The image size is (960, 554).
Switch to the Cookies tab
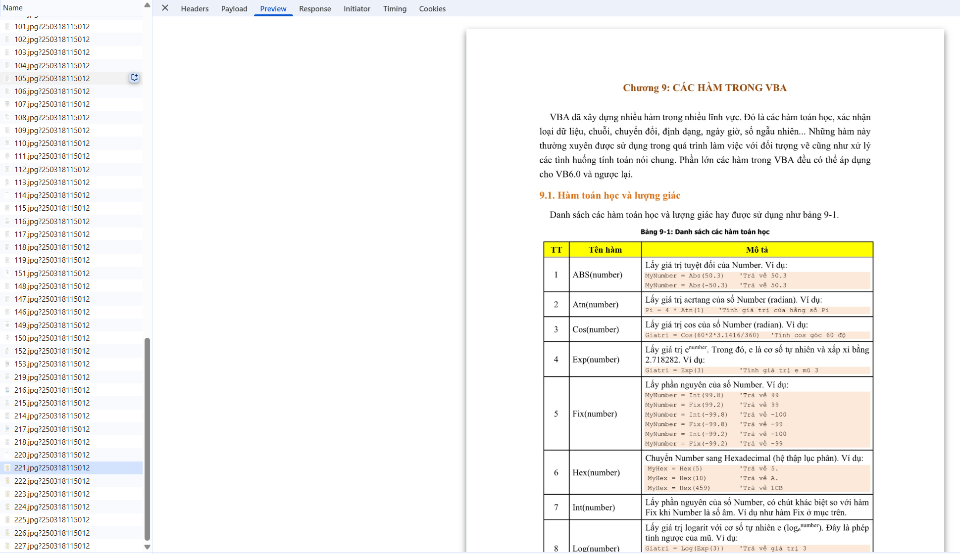click(x=432, y=8)
